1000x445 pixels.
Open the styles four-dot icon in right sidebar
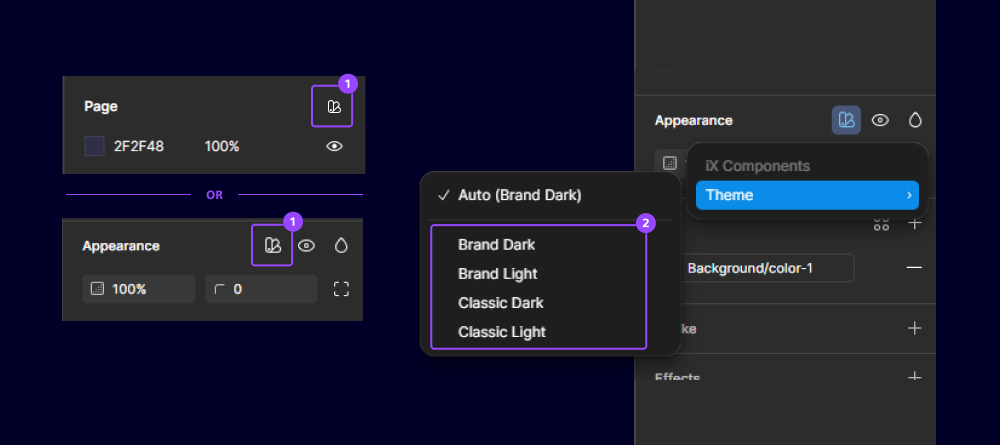click(x=881, y=224)
